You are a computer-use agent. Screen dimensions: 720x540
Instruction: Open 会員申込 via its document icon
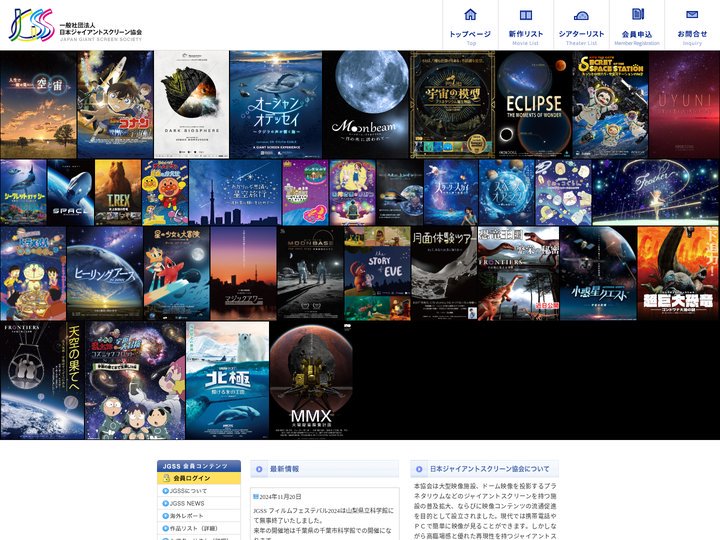coord(637,14)
